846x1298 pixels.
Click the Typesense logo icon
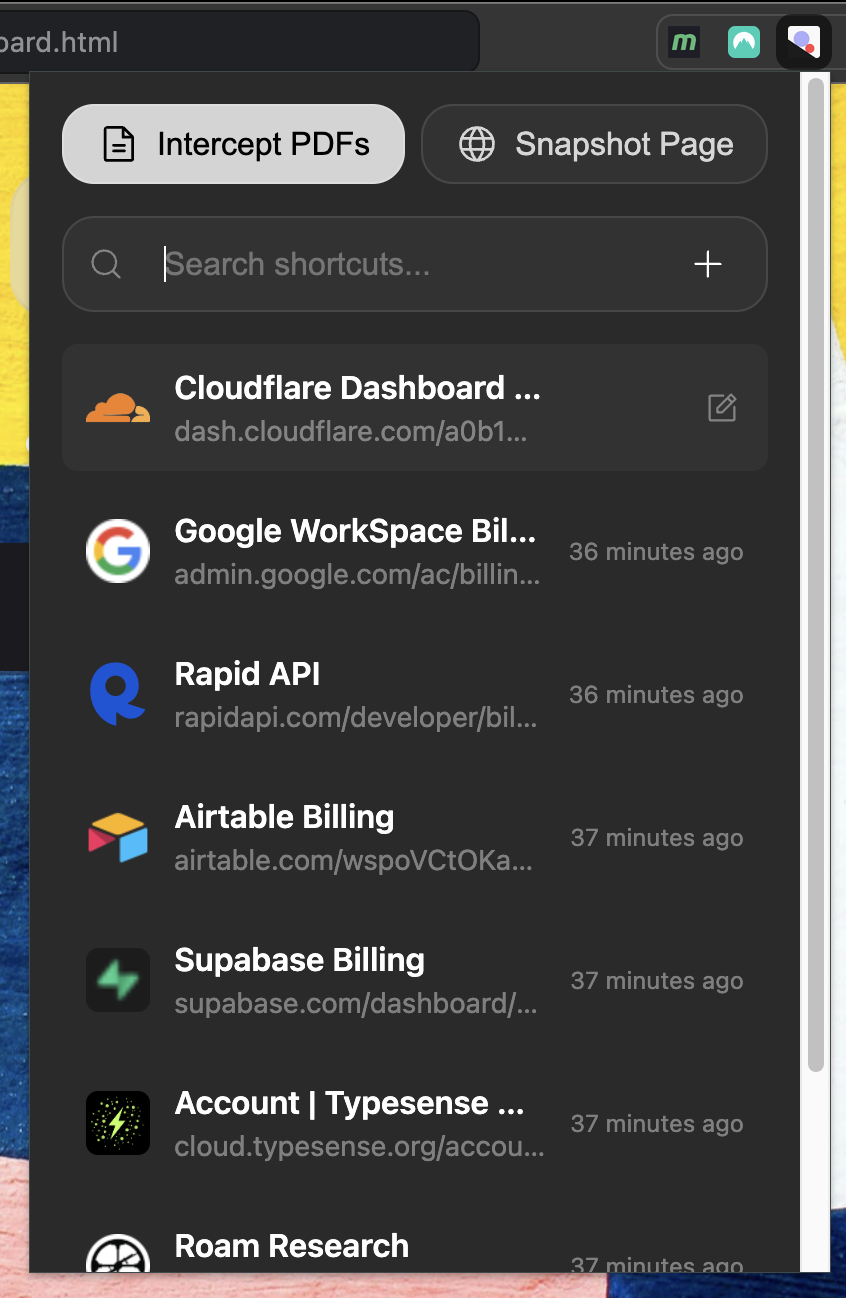[x=118, y=1123]
